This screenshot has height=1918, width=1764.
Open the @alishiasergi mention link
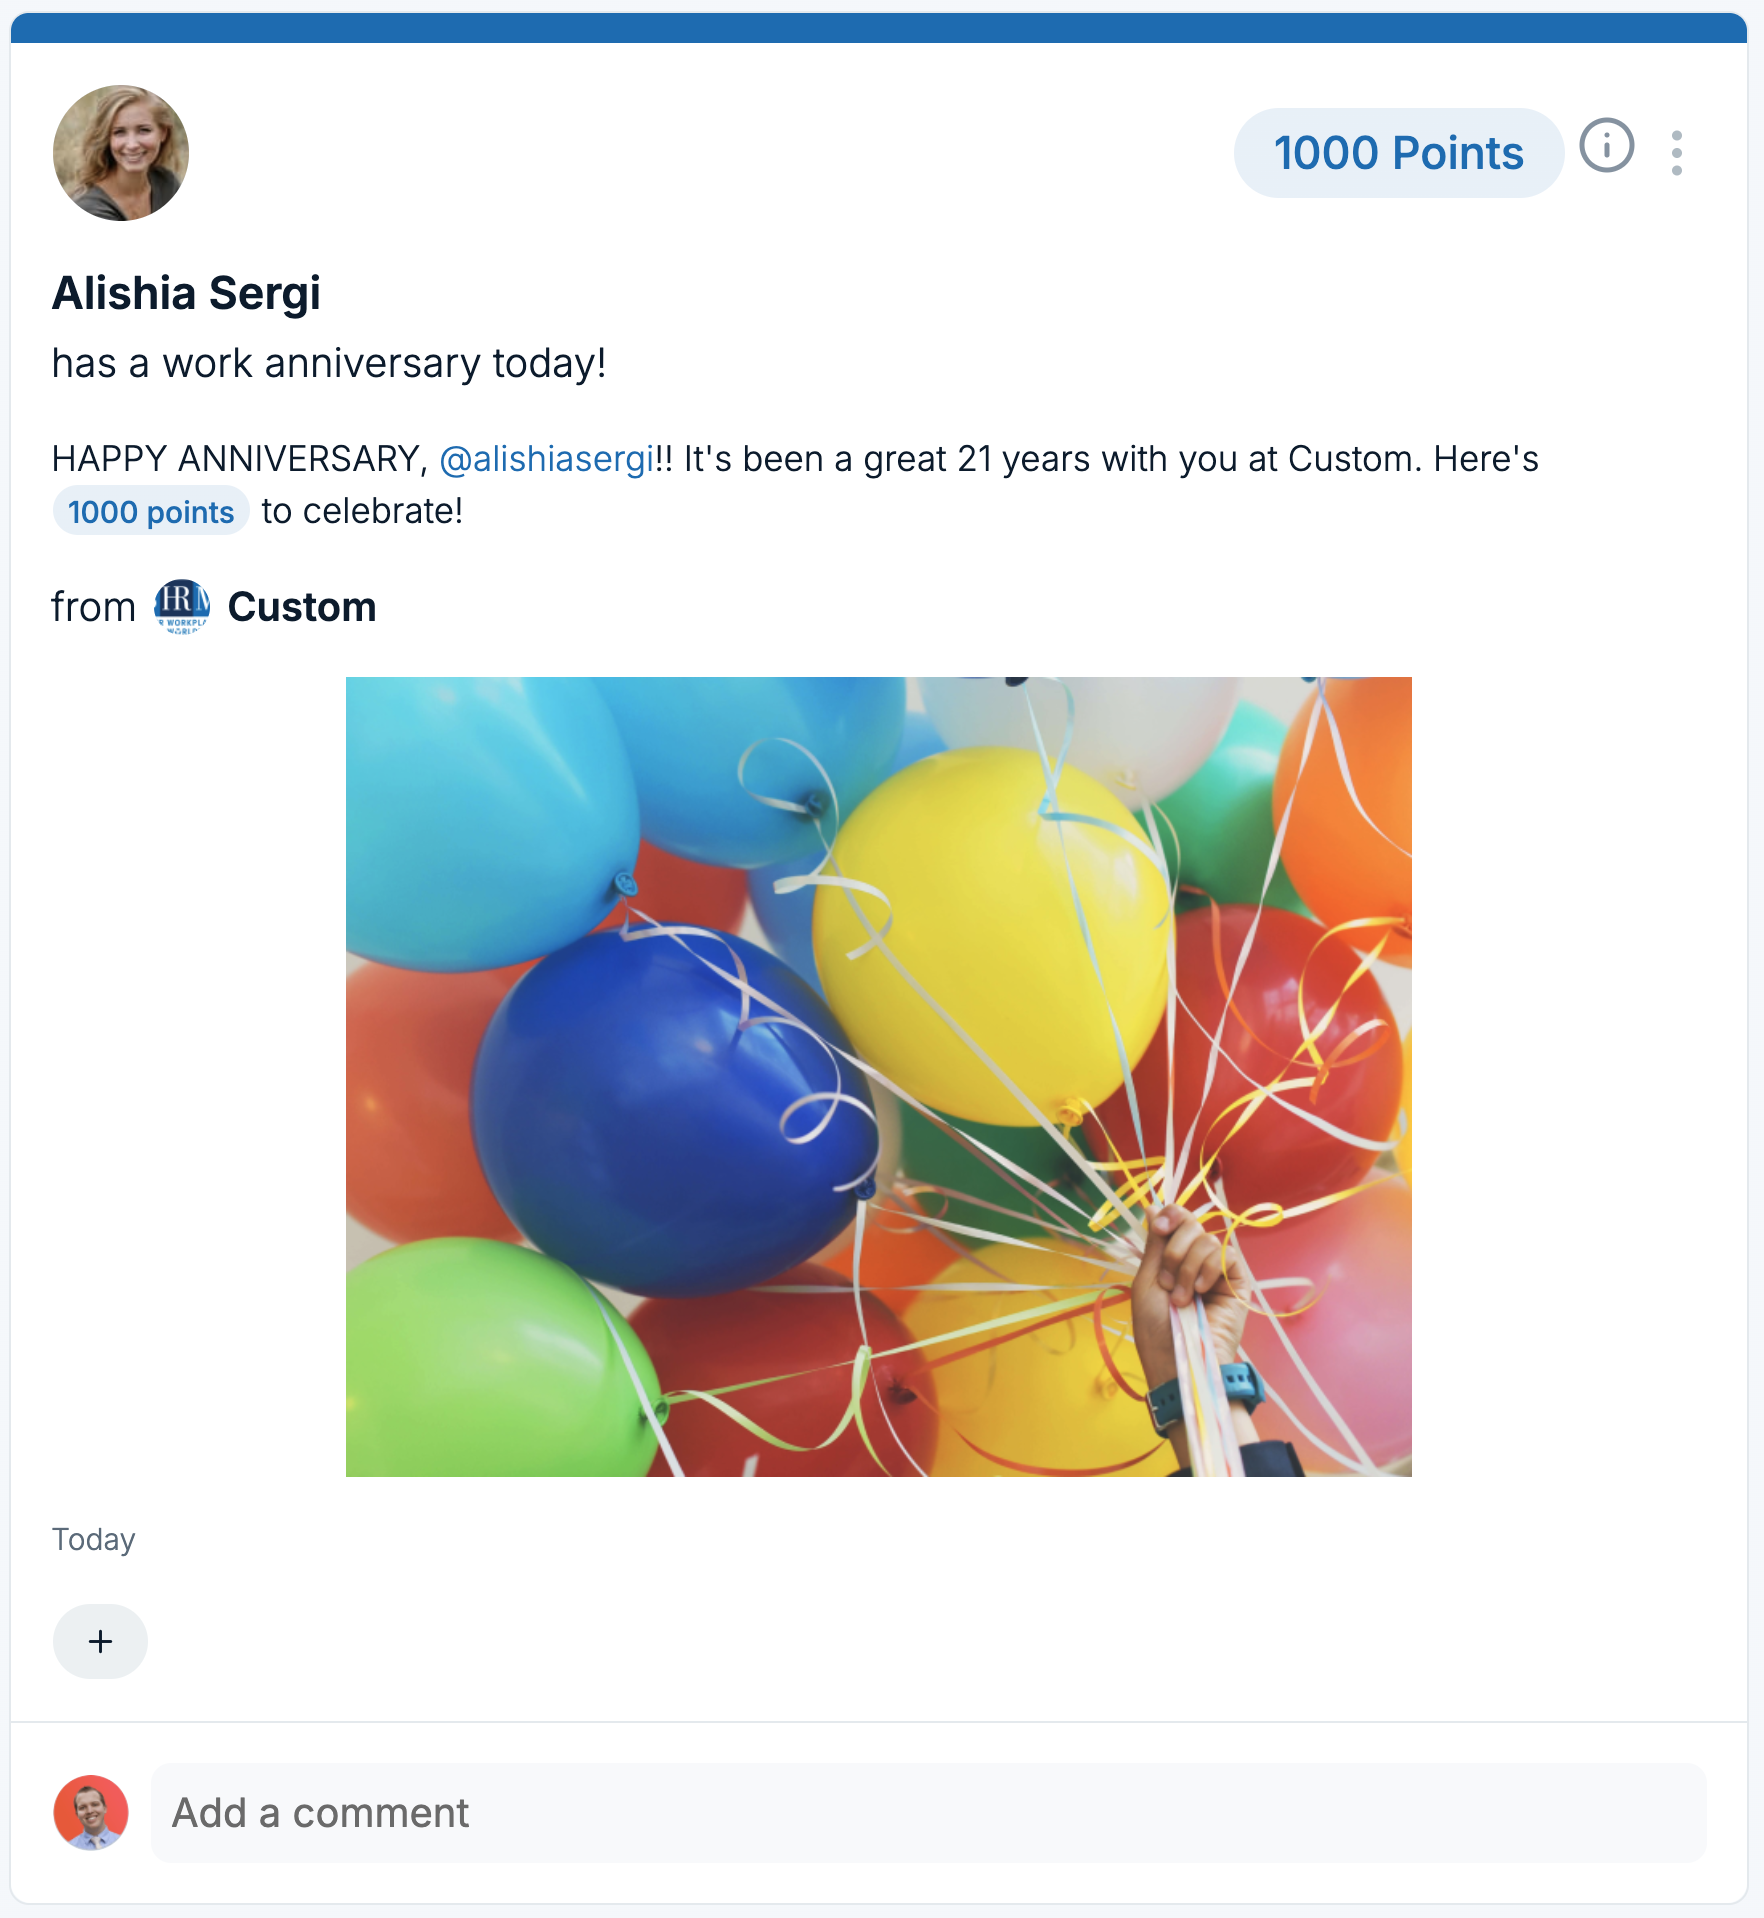[x=546, y=459]
